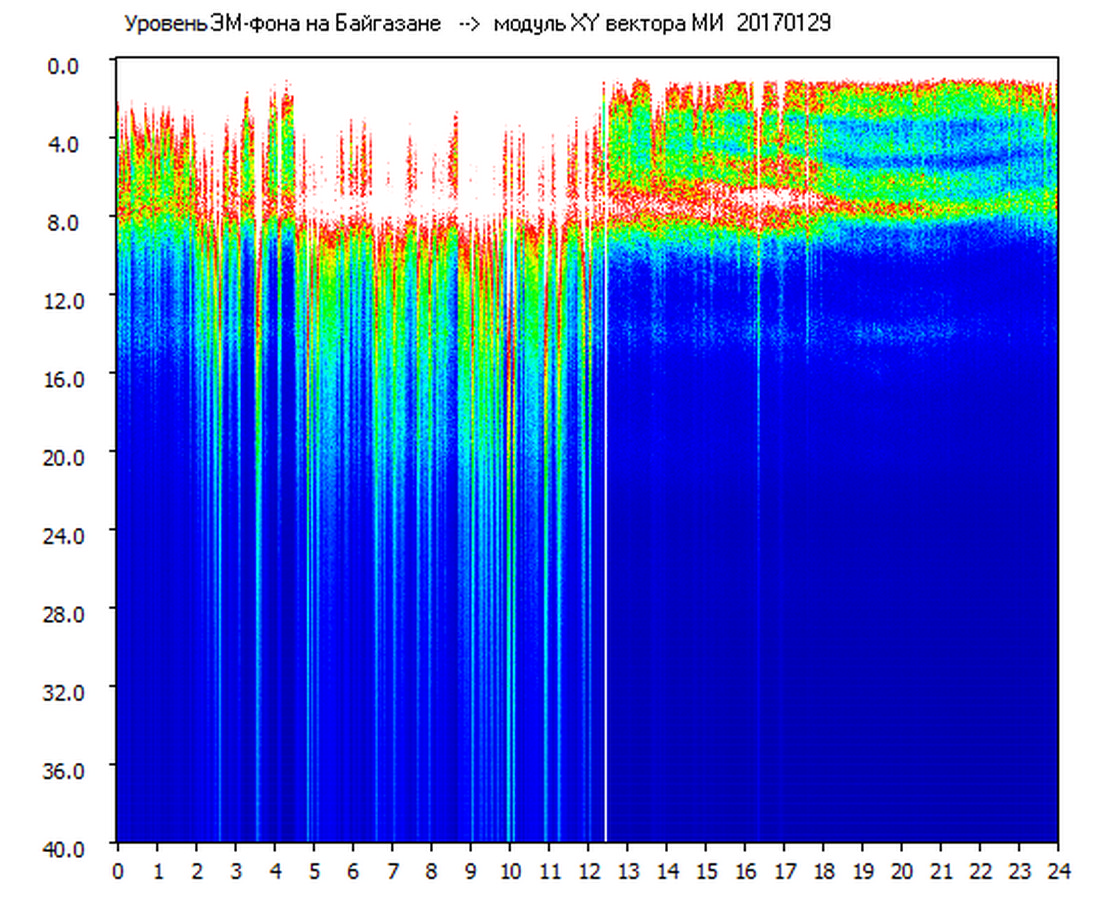Click the white patch in band near hour 16.5
Viewport: 1096px width, 900px height.
tap(770, 197)
